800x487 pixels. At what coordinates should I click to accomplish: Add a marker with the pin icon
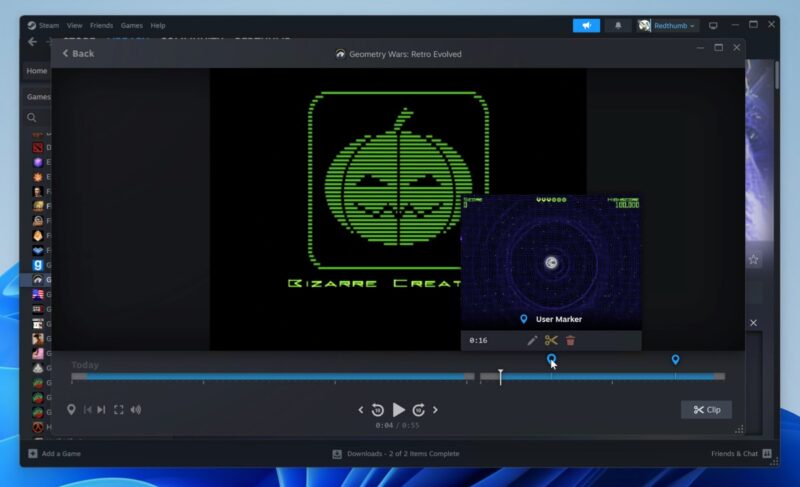[71, 409]
